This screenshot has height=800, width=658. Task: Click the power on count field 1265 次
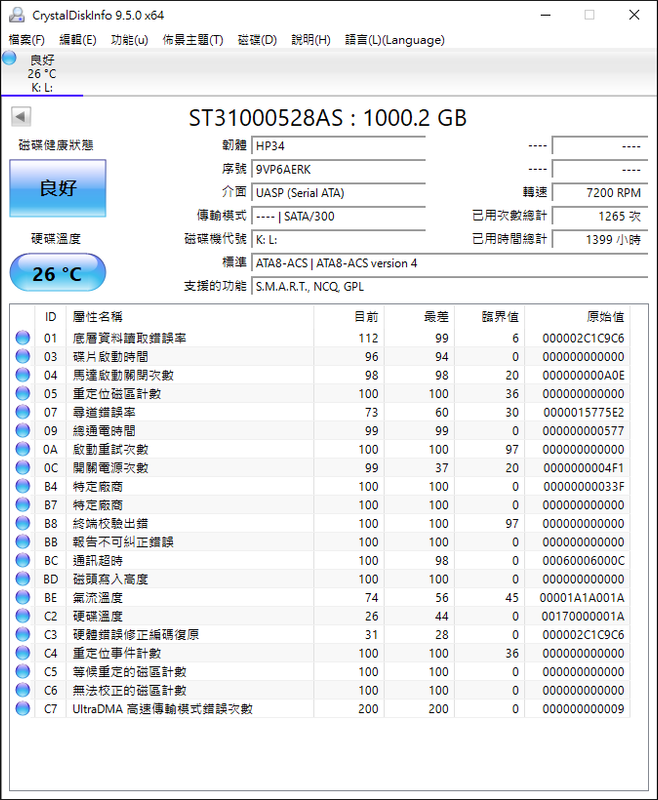point(600,216)
